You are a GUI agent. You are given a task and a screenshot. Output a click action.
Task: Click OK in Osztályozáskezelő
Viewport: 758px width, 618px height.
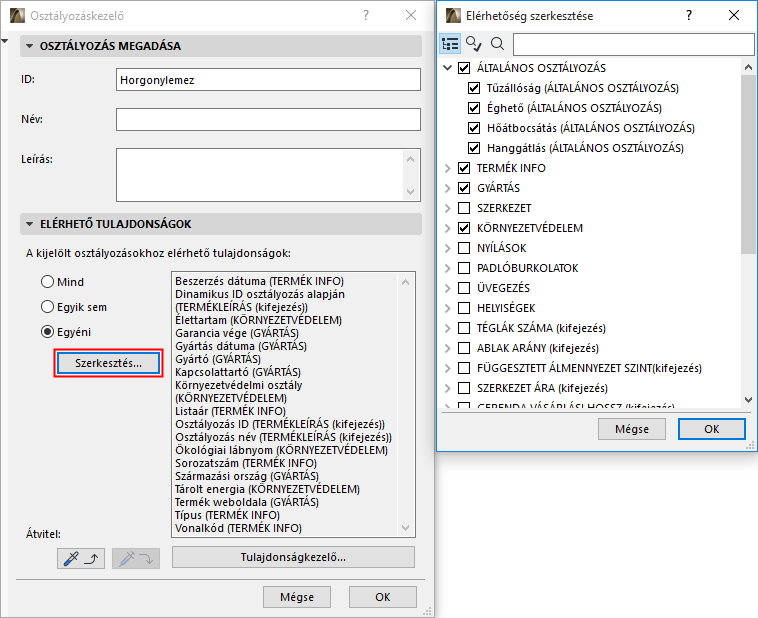[383, 597]
